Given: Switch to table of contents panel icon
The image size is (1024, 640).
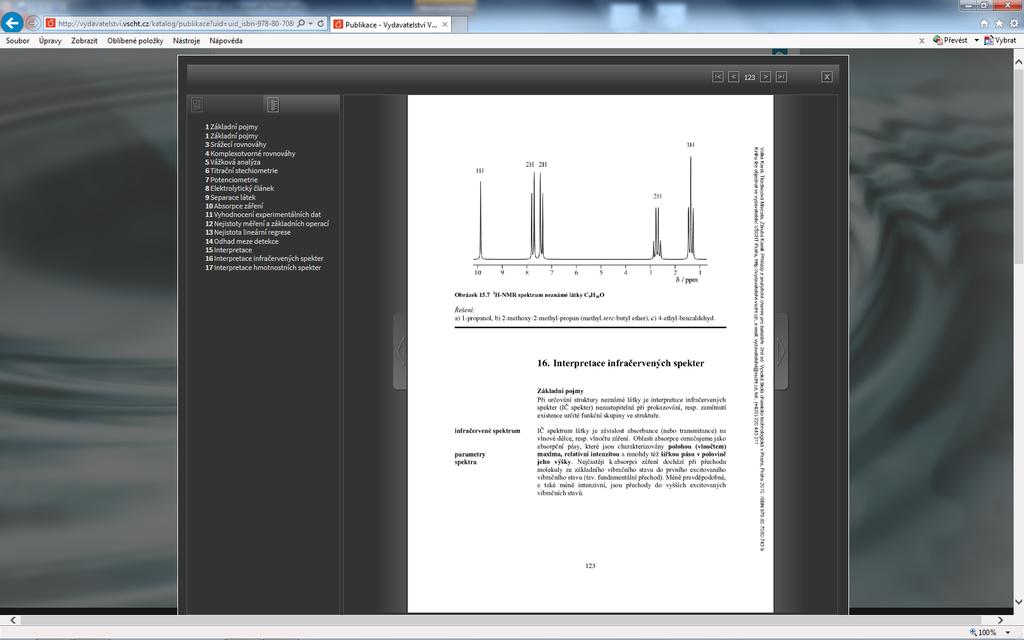Looking at the screenshot, I should (272, 104).
